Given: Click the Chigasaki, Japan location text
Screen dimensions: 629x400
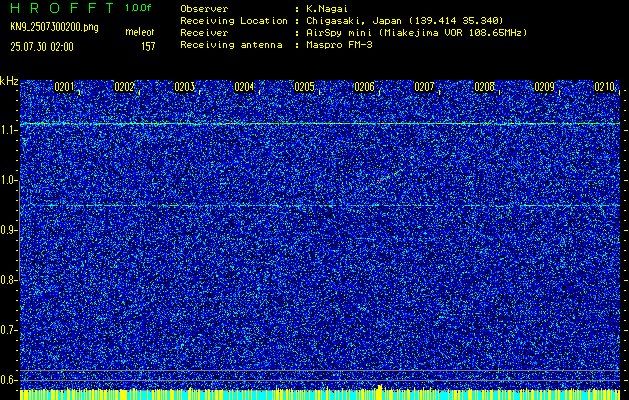Looking at the screenshot, I should [x=404, y=21].
